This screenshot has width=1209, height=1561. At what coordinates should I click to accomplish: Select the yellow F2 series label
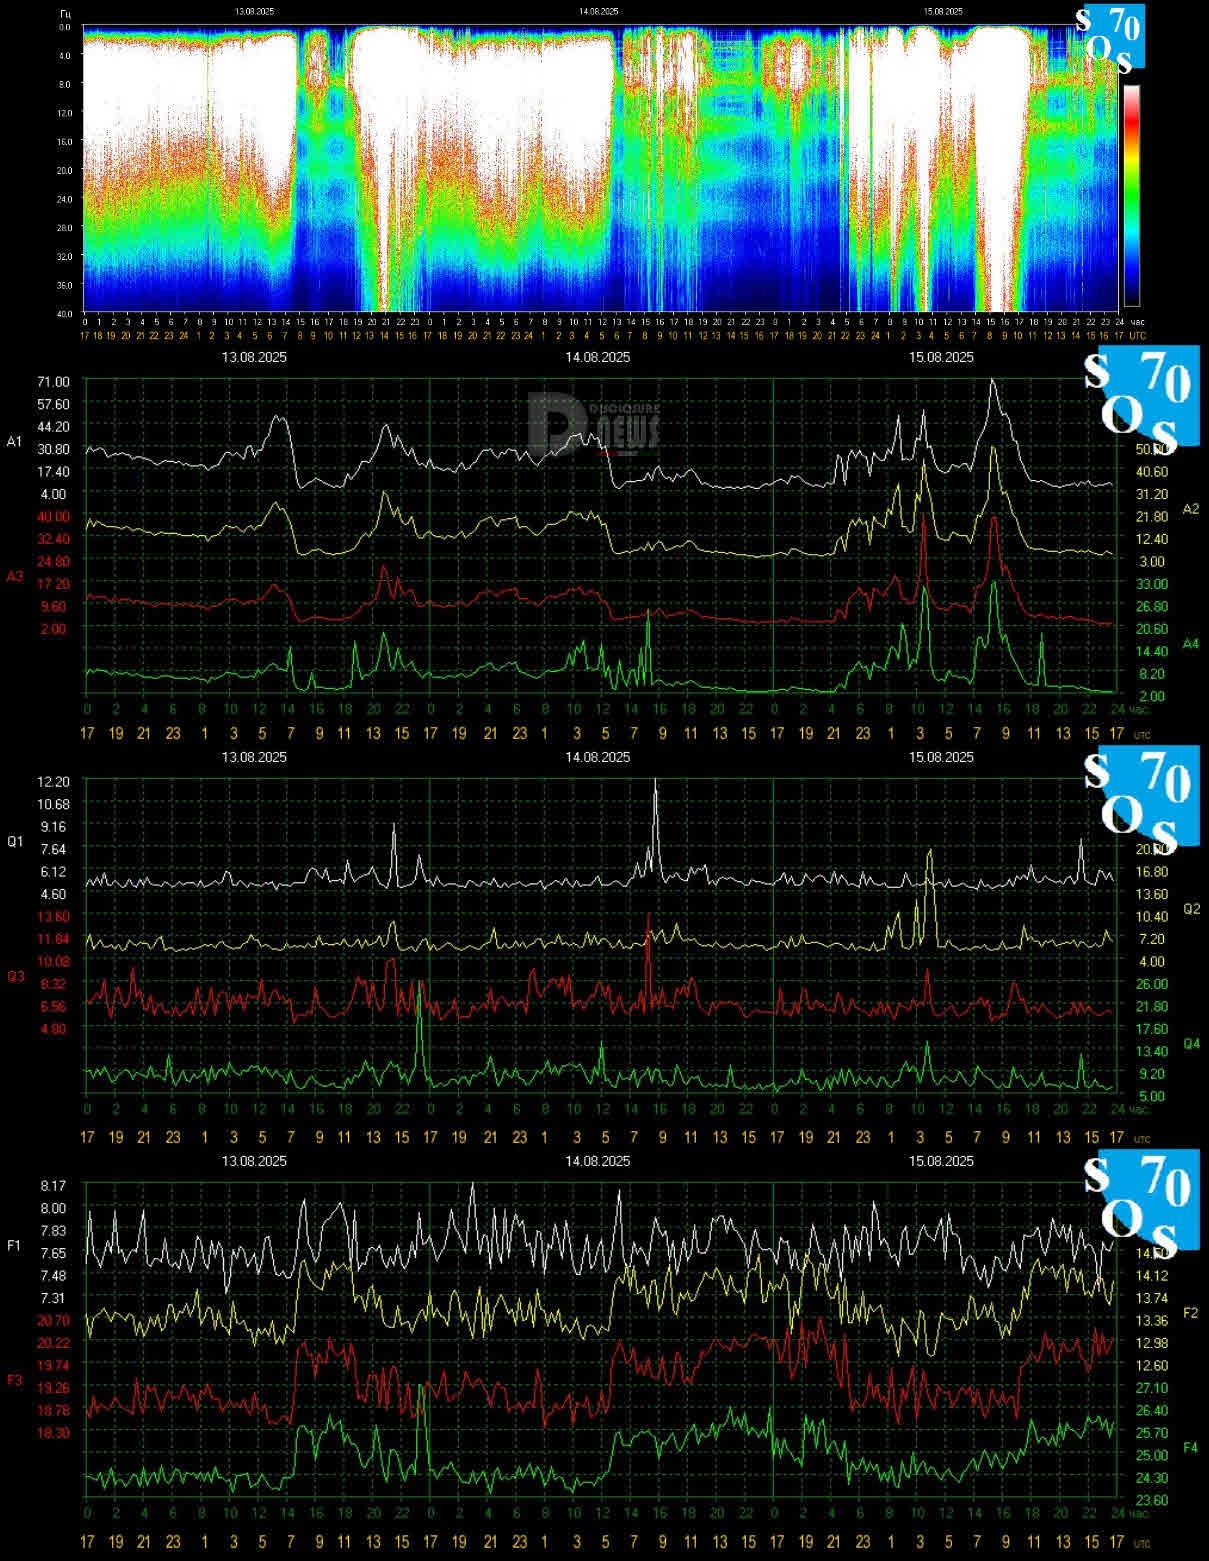(1190, 1312)
